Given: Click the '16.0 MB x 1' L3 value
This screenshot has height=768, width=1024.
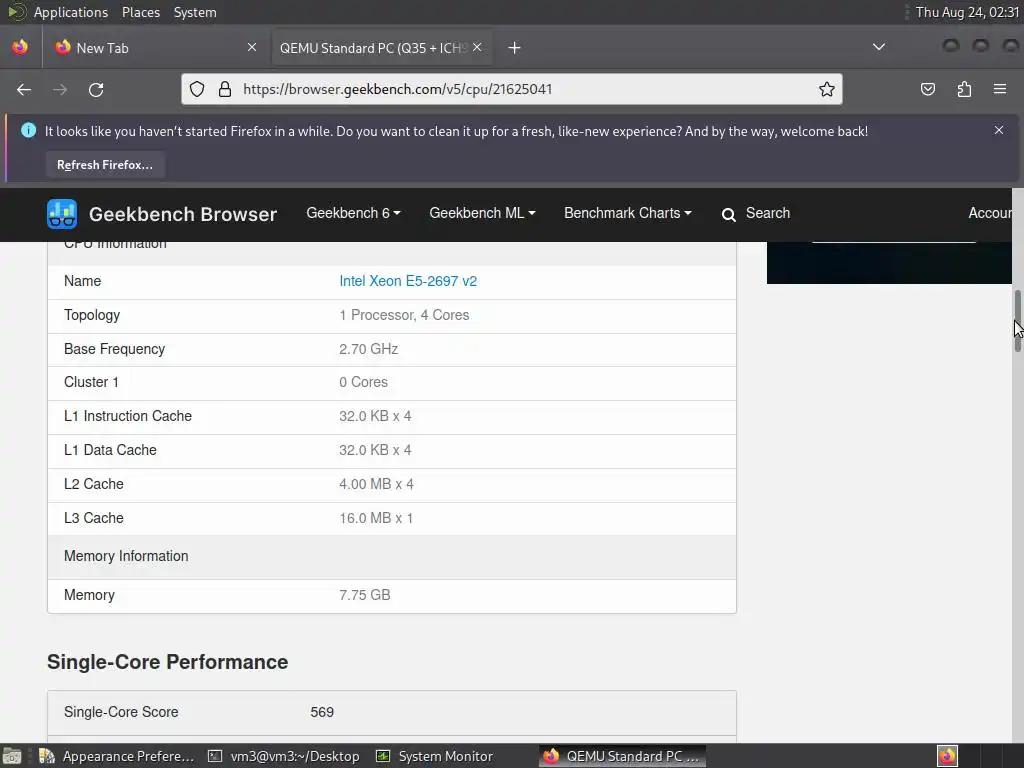Looking at the screenshot, I should tap(376, 518).
